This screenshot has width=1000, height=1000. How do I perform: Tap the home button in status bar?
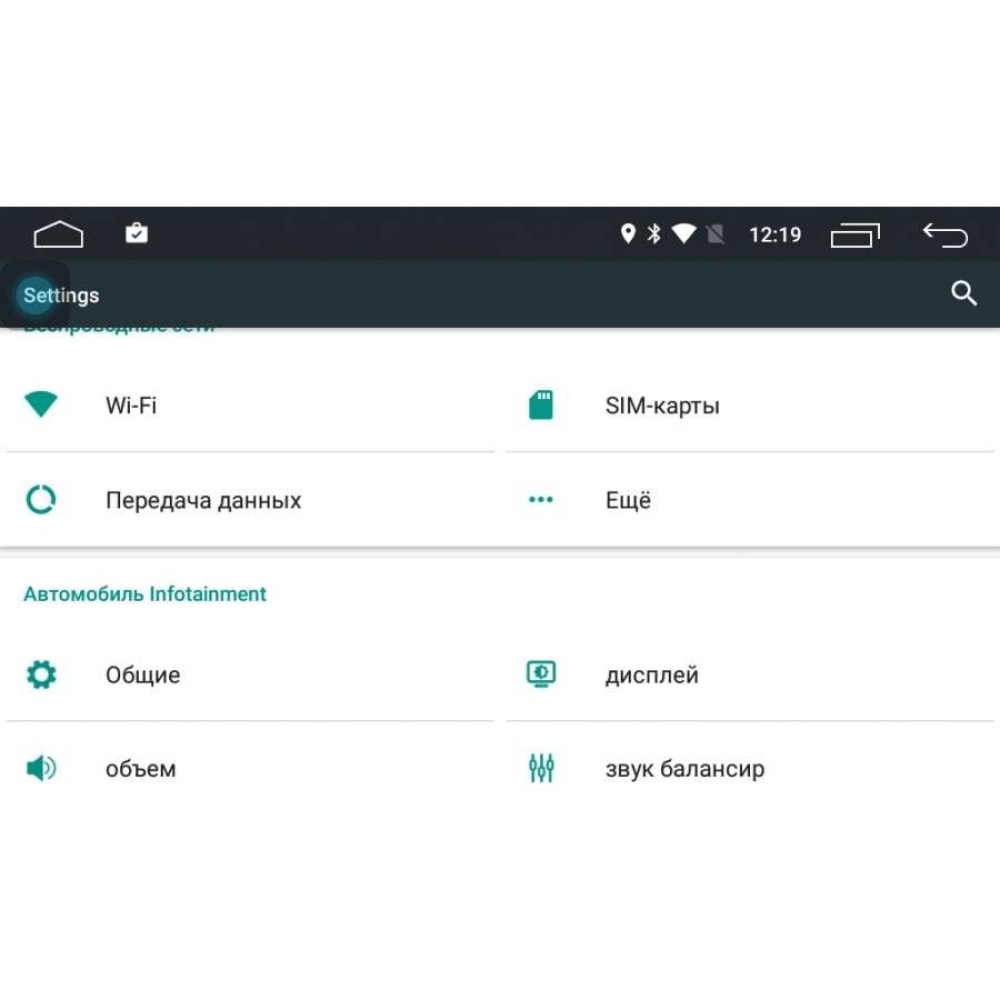pos(58,234)
